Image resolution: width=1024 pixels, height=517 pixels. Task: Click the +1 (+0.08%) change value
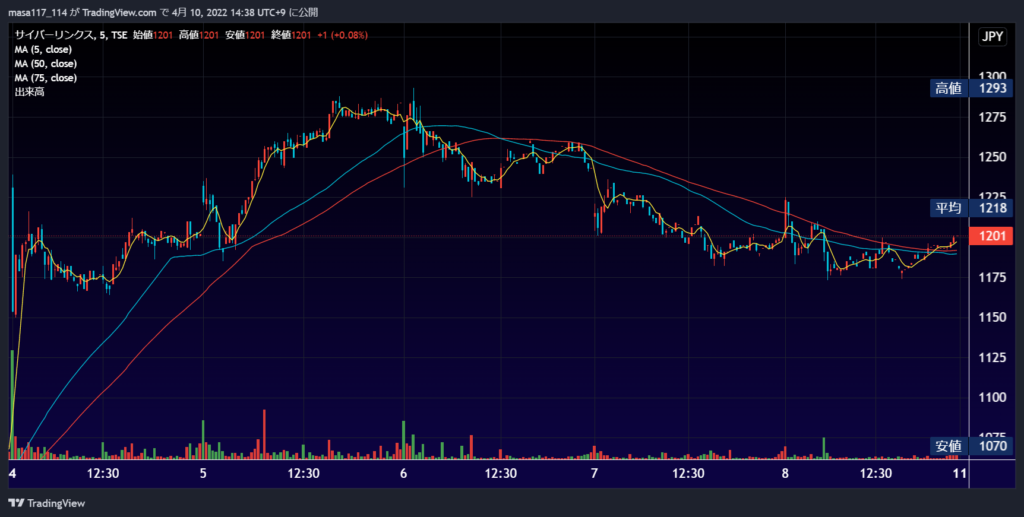pos(342,35)
